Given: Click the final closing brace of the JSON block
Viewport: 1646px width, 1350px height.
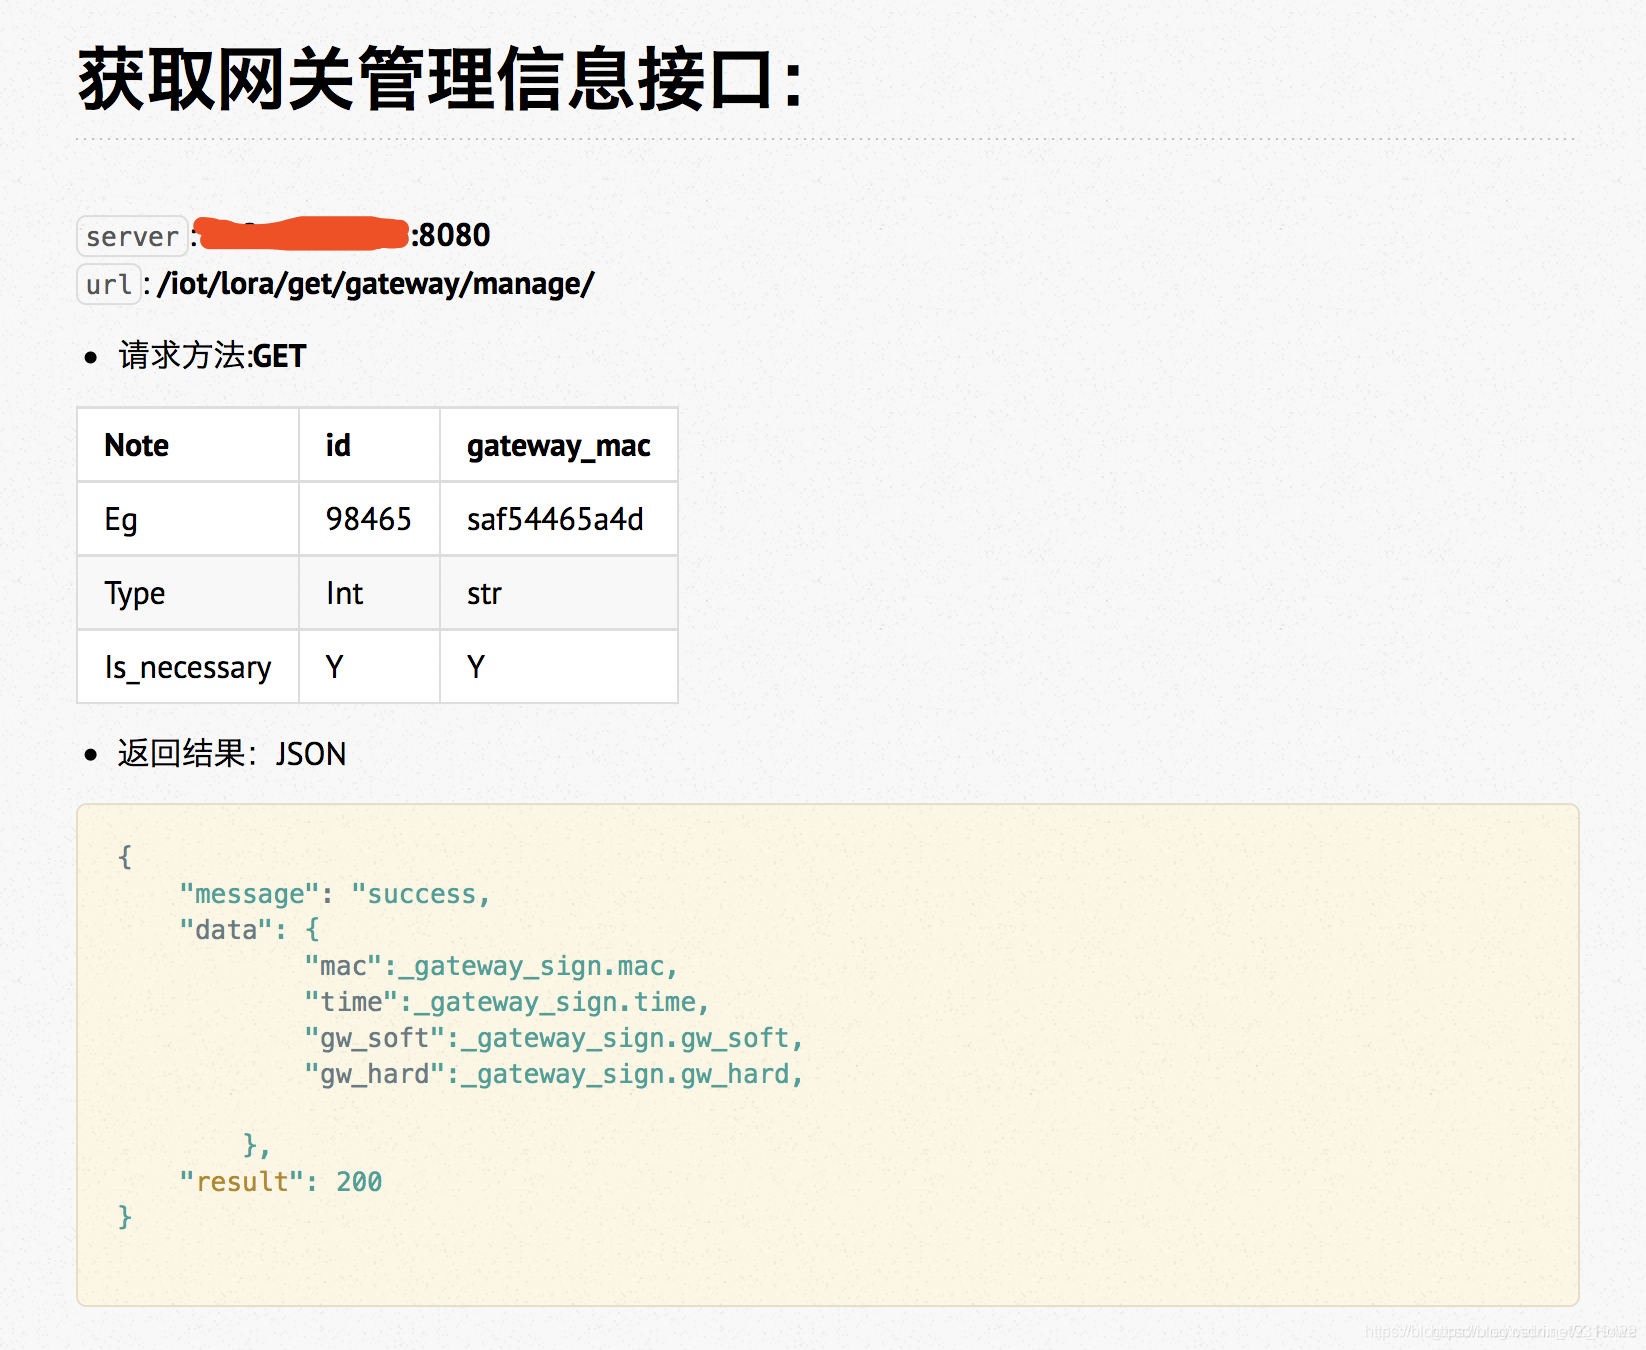Looking at the screenshot, I should click(125, 1217).
